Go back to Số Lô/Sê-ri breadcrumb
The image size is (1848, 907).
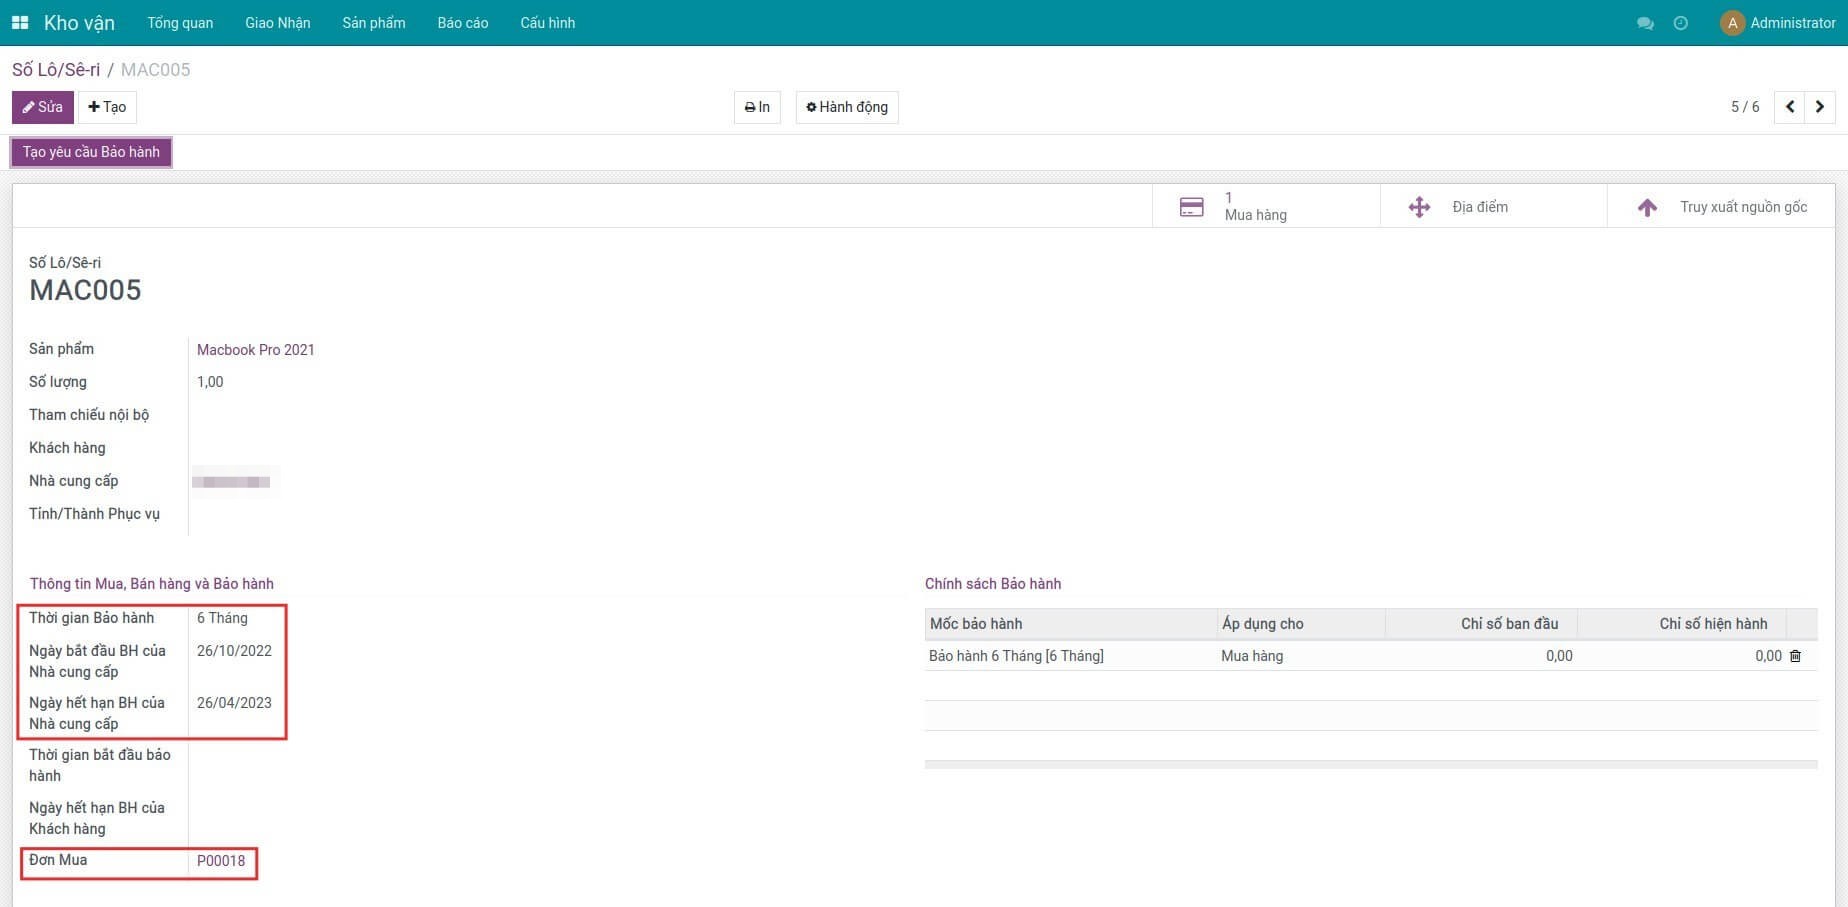coord(56,70)
